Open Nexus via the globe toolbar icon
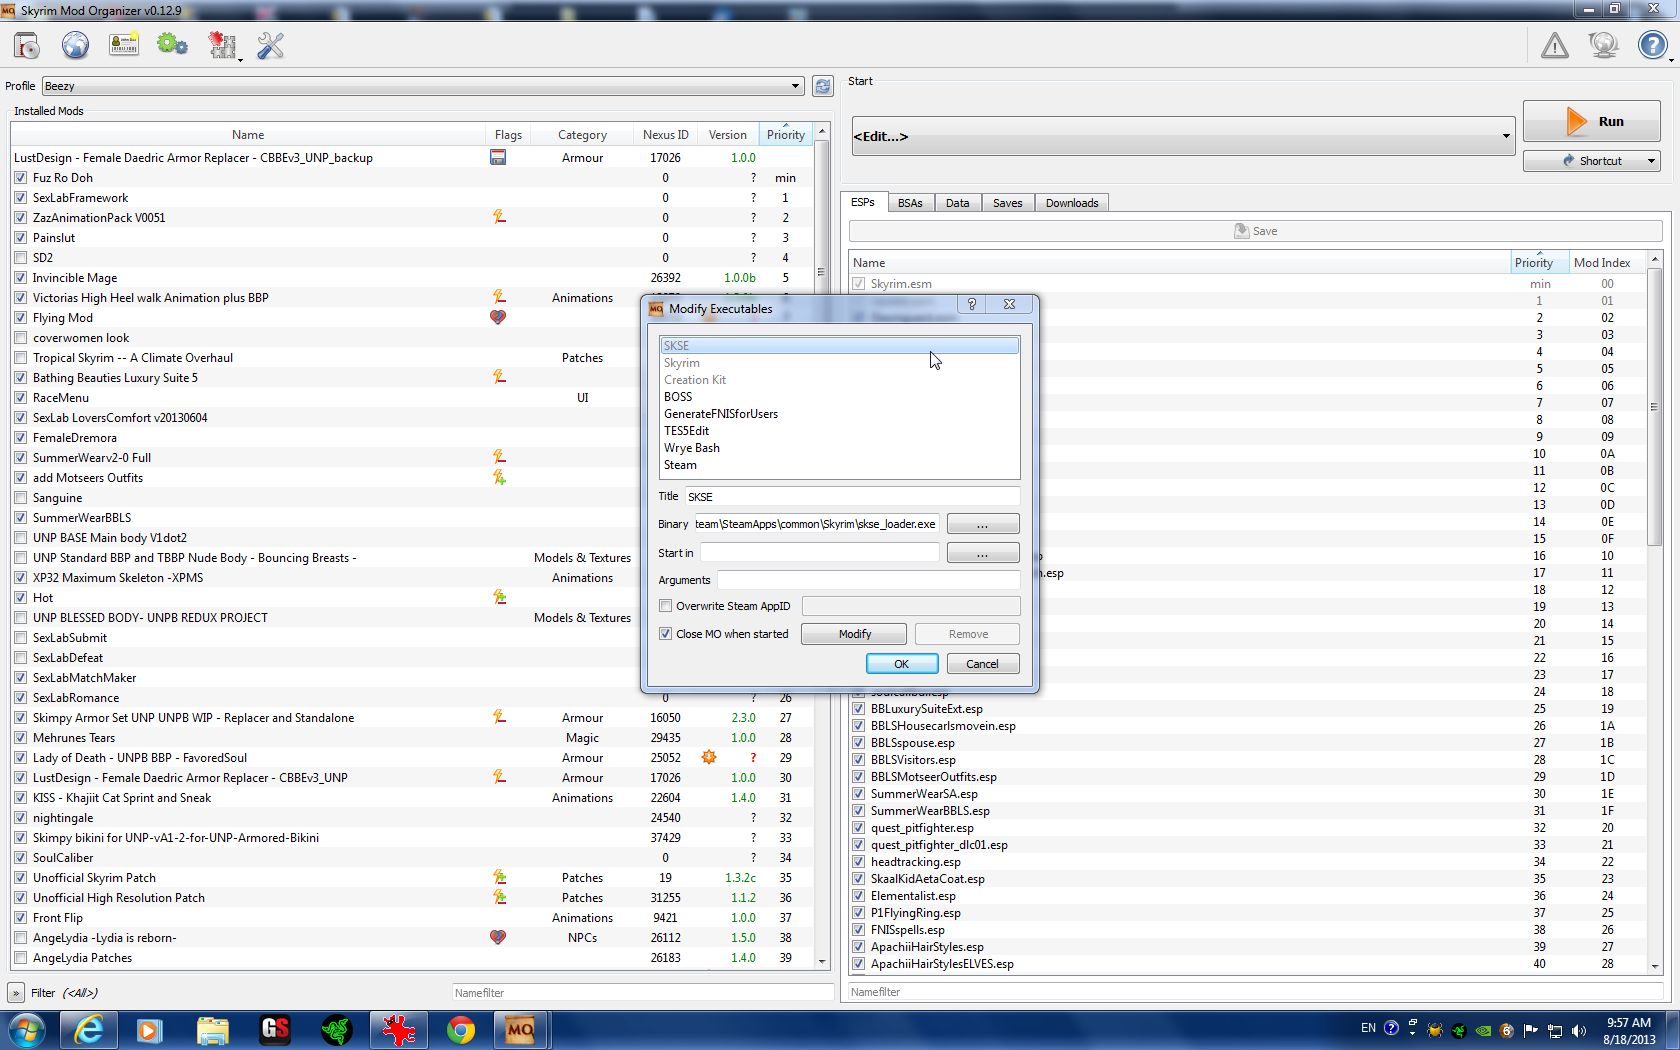Screen dimensions: 1680x1050 coord(75,46)
